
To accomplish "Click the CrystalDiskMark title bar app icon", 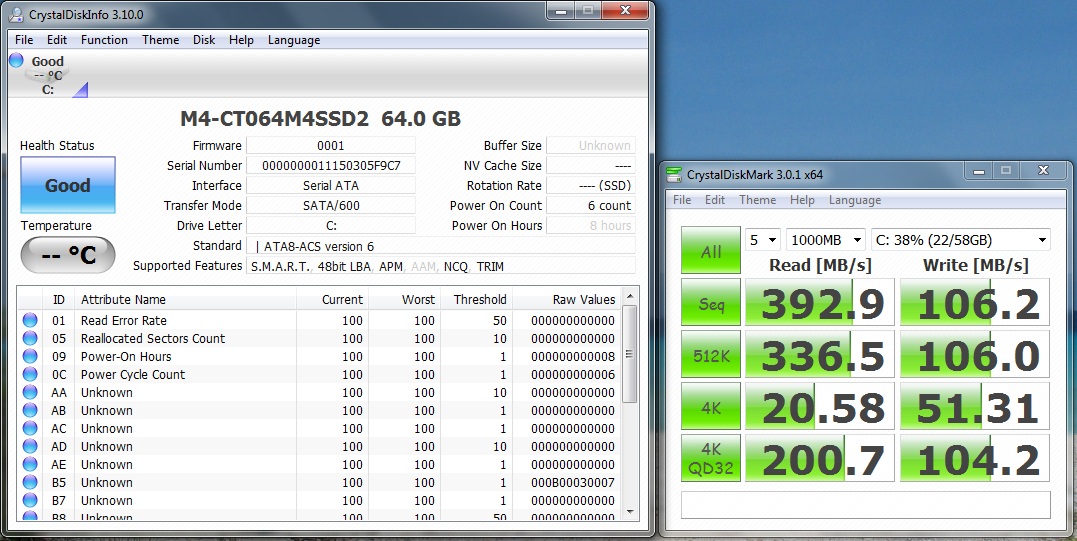I will 674,174.
